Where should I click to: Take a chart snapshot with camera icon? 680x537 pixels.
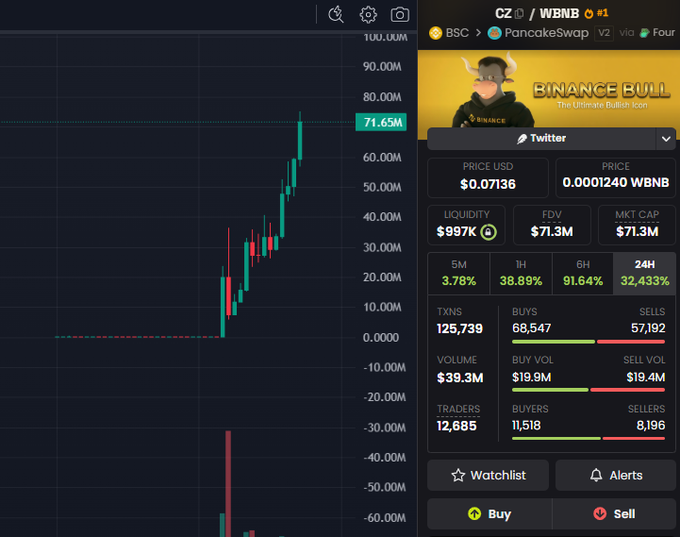pyautogui.click(x=399, y=15)
